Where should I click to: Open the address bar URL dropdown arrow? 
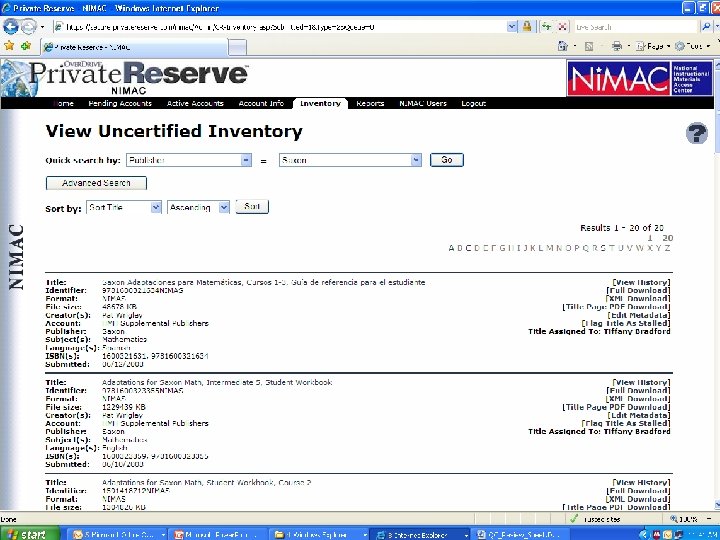(512, 27)
